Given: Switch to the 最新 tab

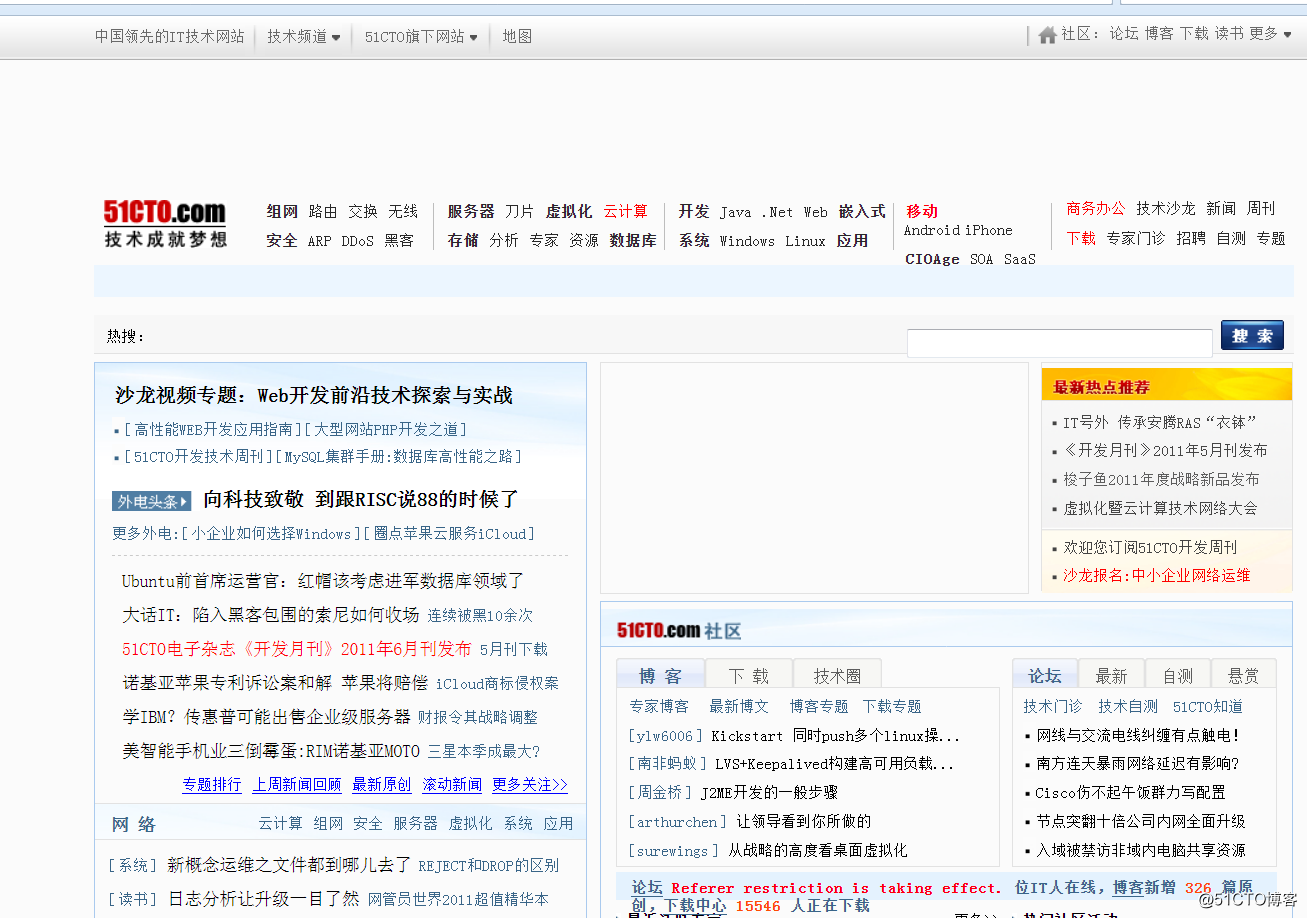Looking at the screenshot, I should coord(1111,676).
